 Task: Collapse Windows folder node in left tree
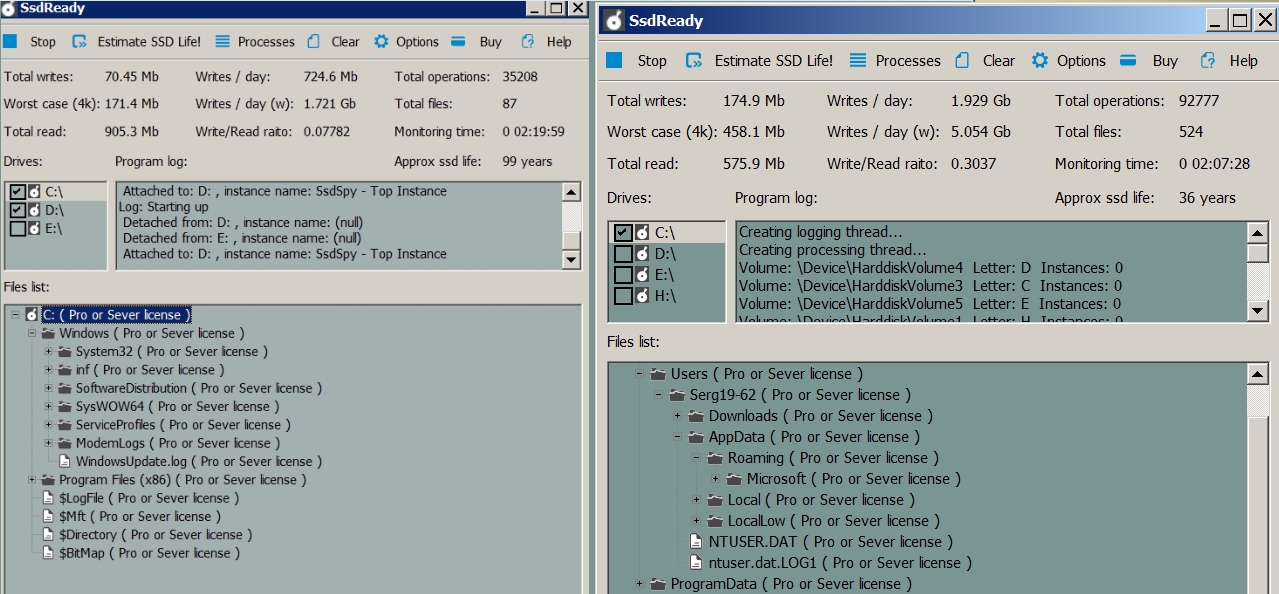click(x=31, y=333)
